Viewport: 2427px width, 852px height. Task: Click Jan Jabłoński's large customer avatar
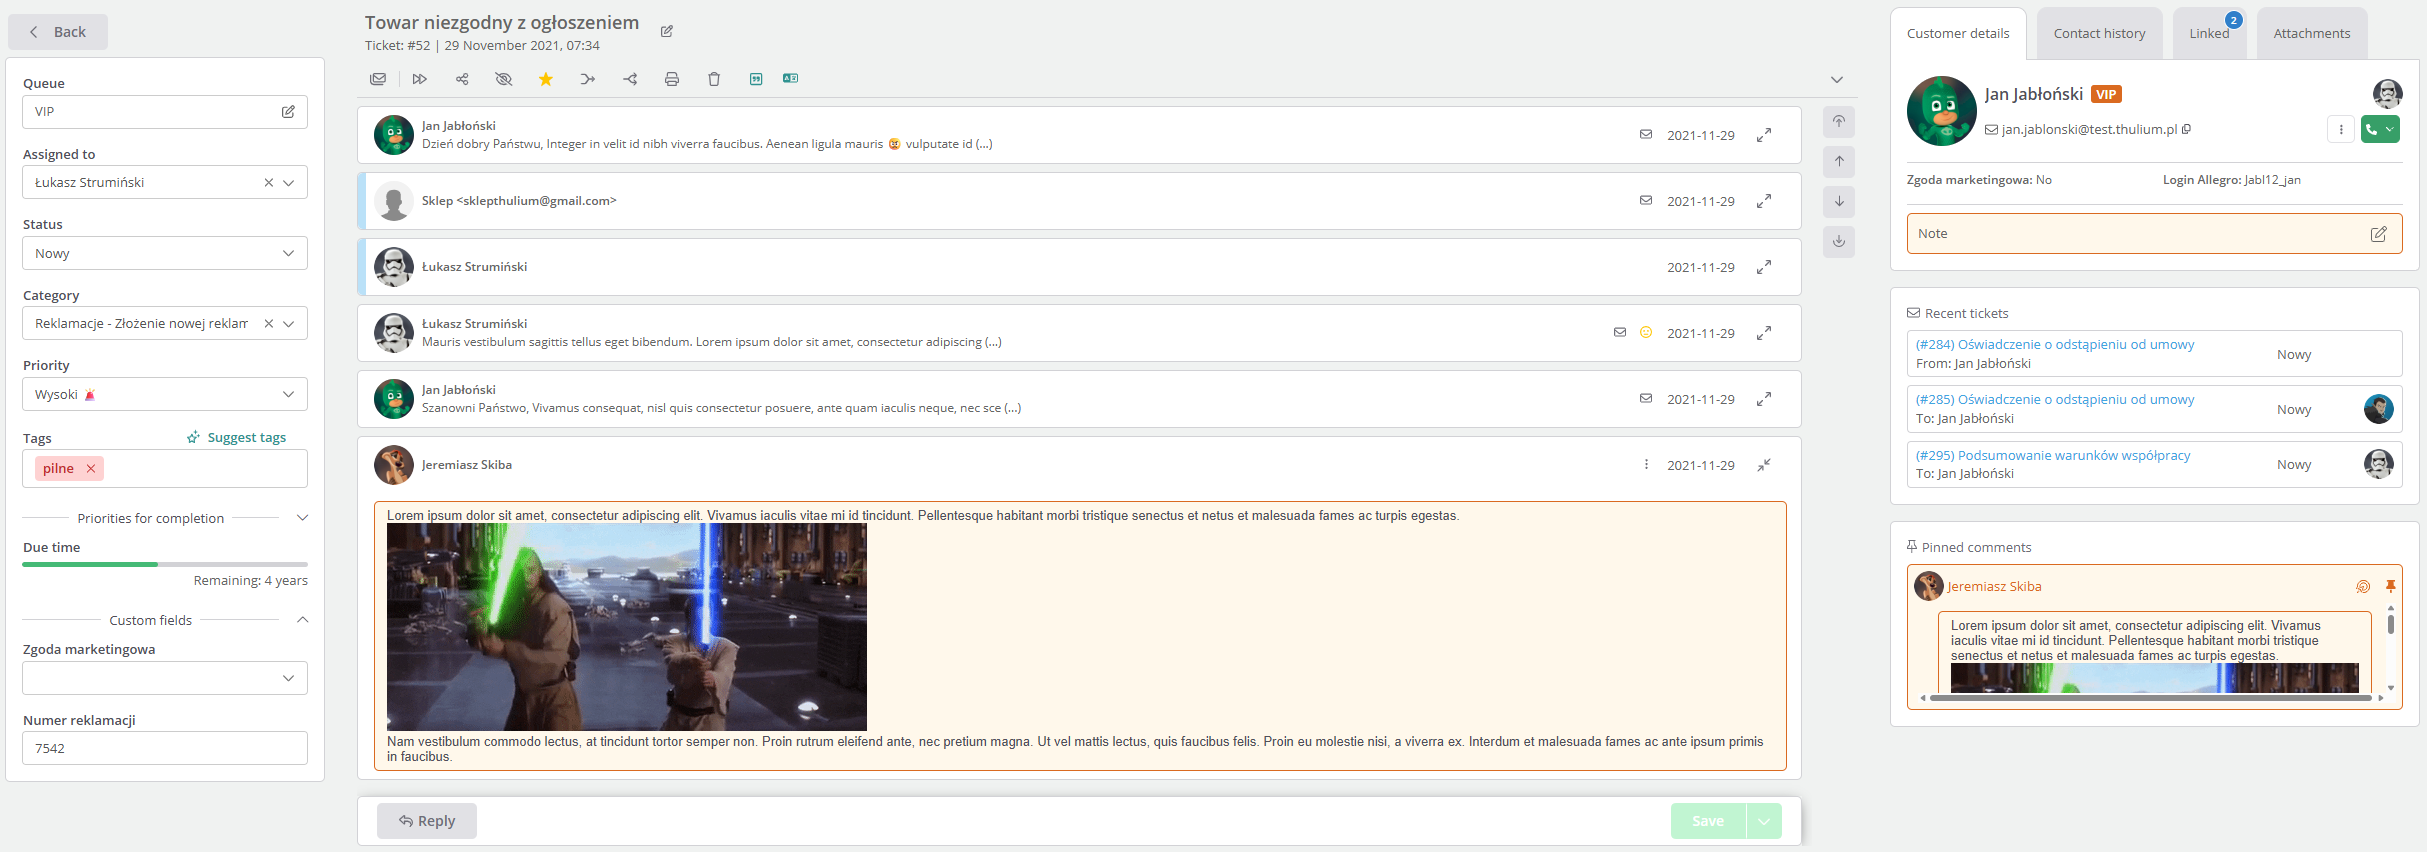tap(1942, 111)
